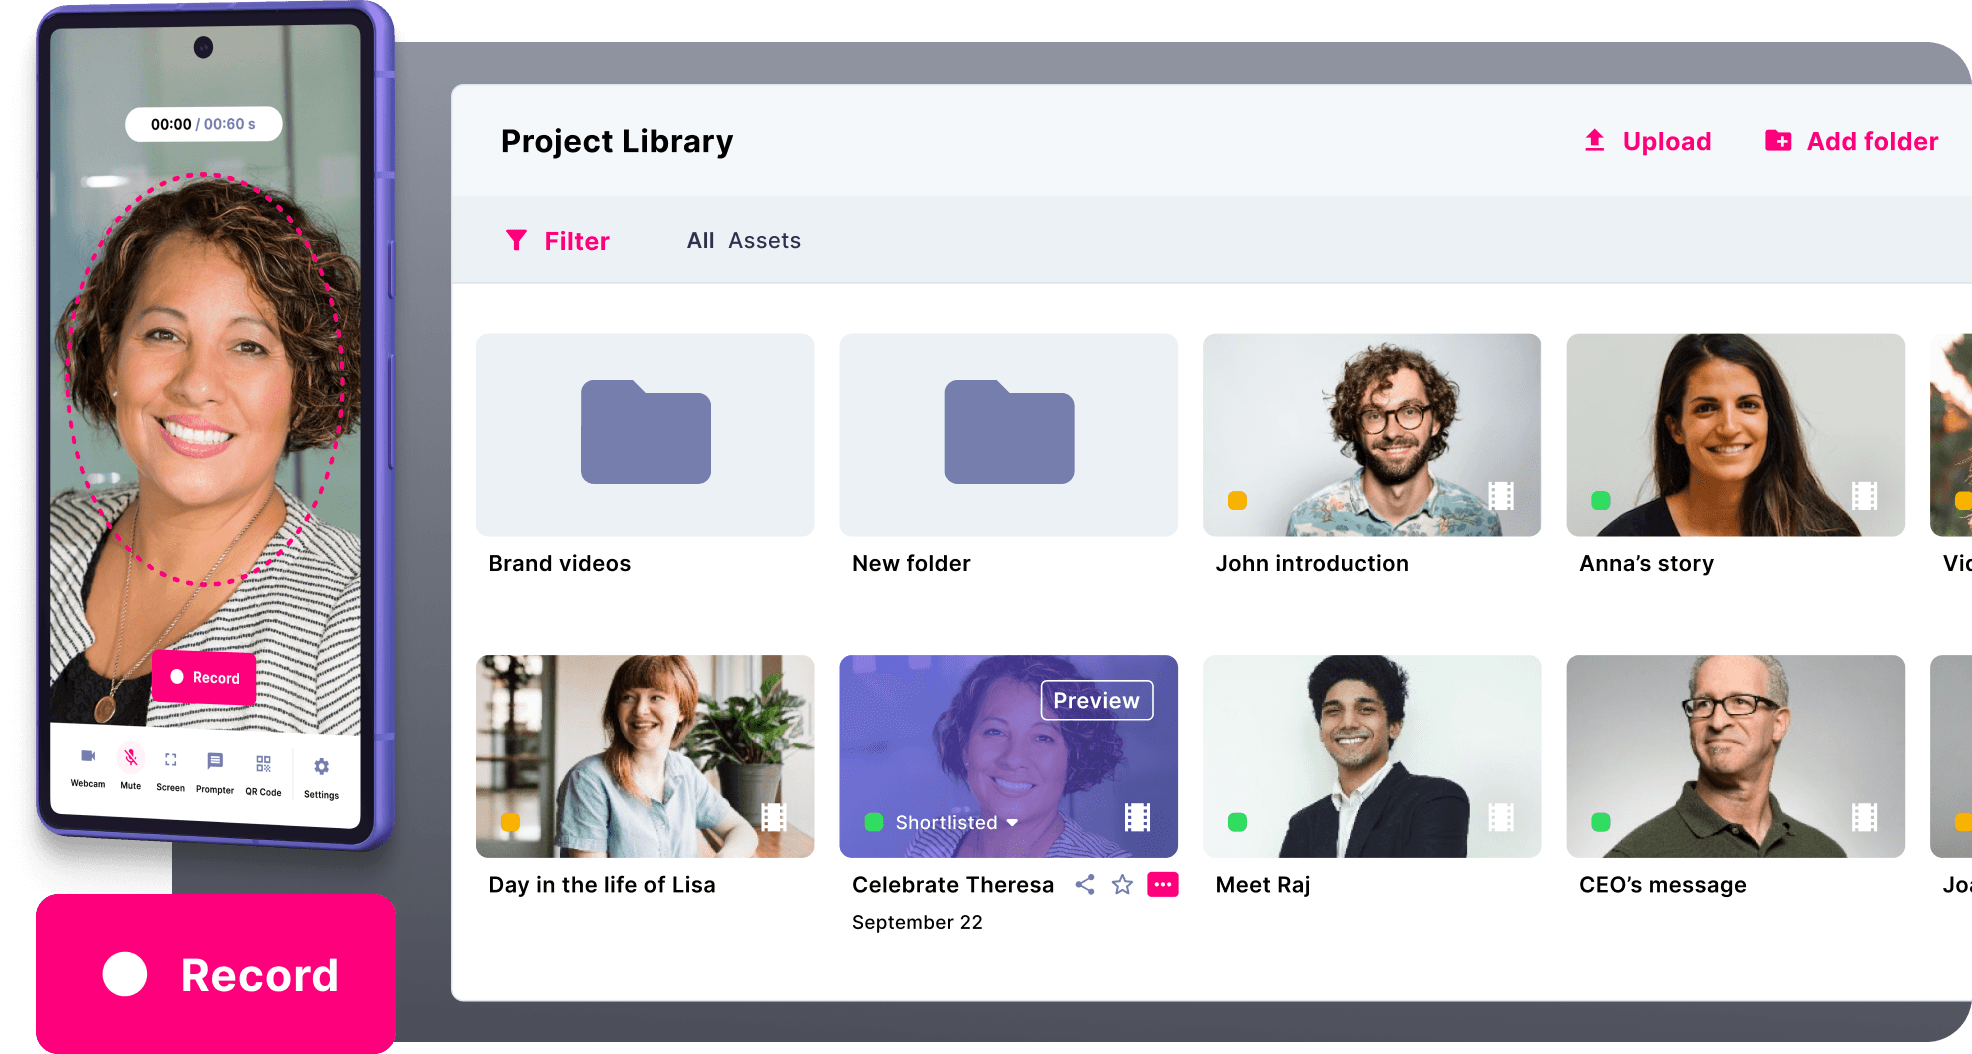Image resolution: width=1972 pixels, height=1054 pixels.
Task: Click the Webcam icon on phone
Action: click(88, 757)
